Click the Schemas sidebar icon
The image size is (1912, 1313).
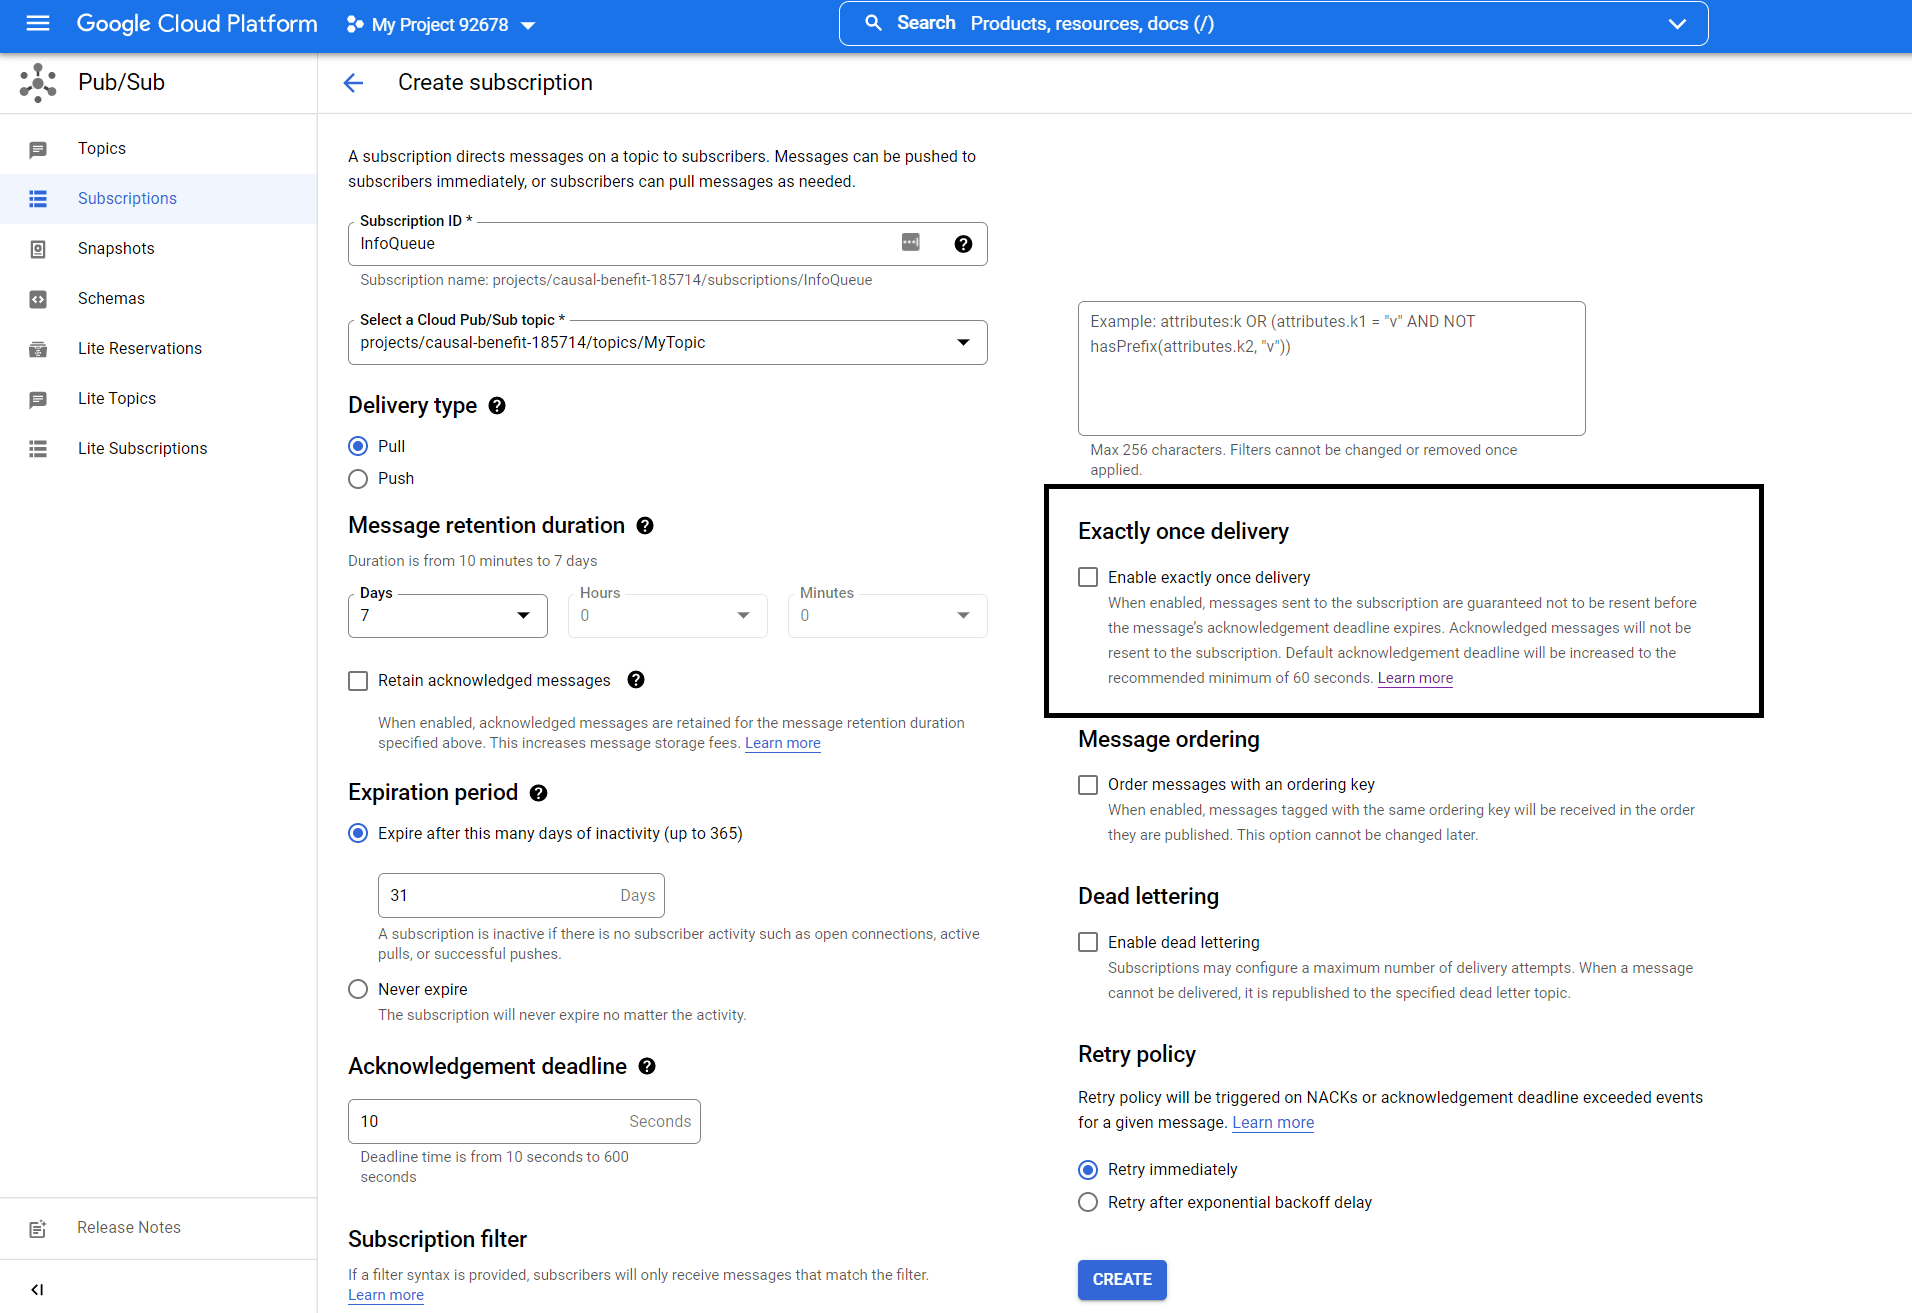tap(38, 298)
